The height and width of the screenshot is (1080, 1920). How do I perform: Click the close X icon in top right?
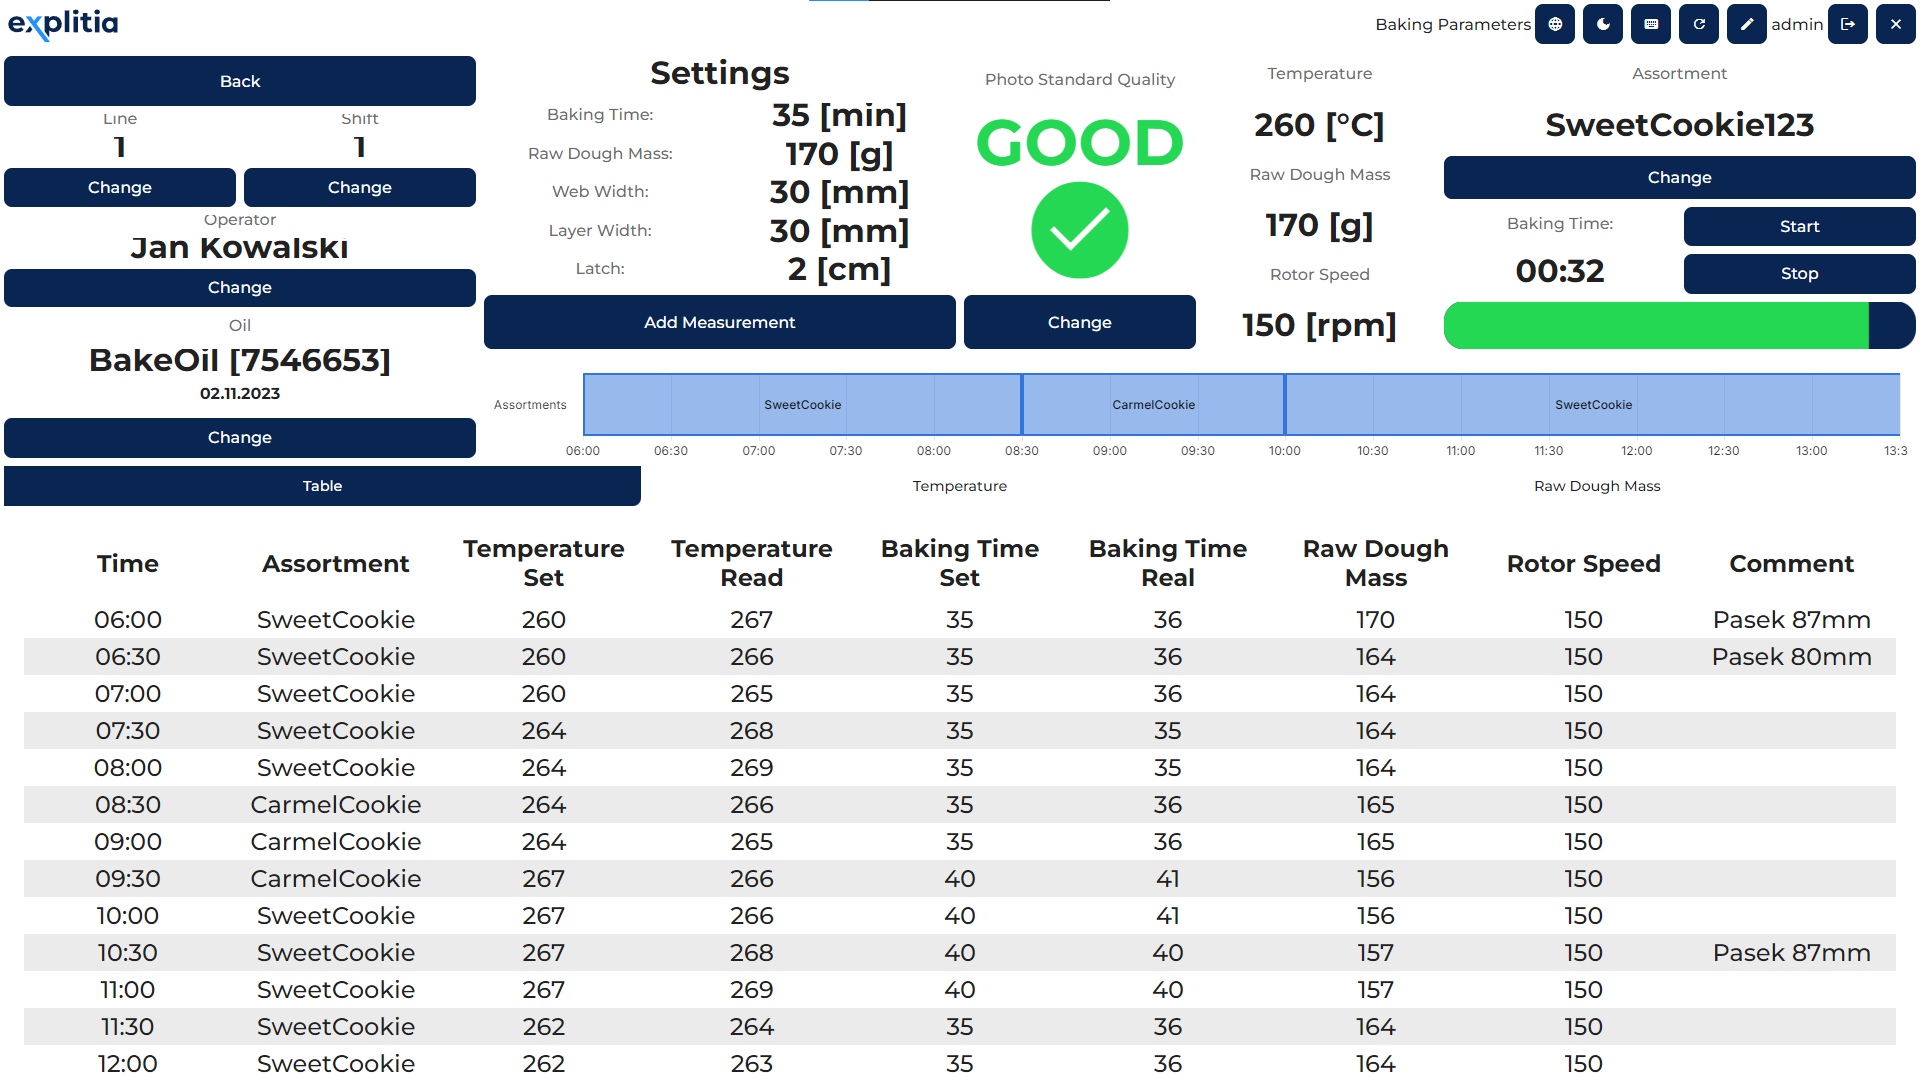(x=1895, y=22)
